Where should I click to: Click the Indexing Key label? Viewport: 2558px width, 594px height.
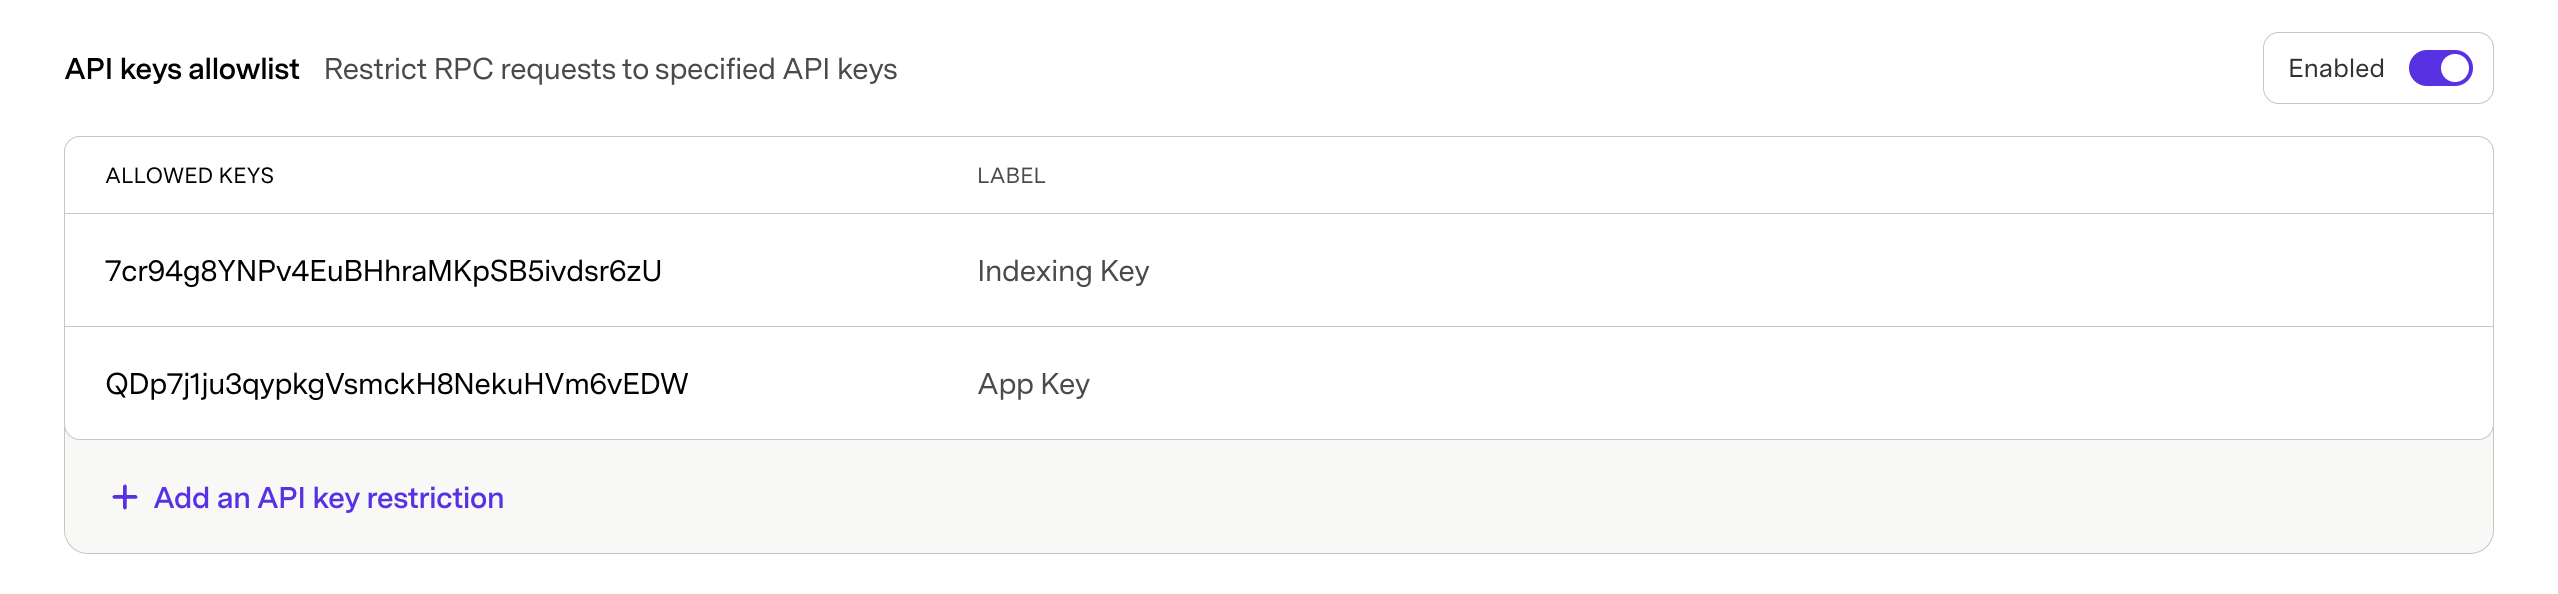pos(1063,270)
